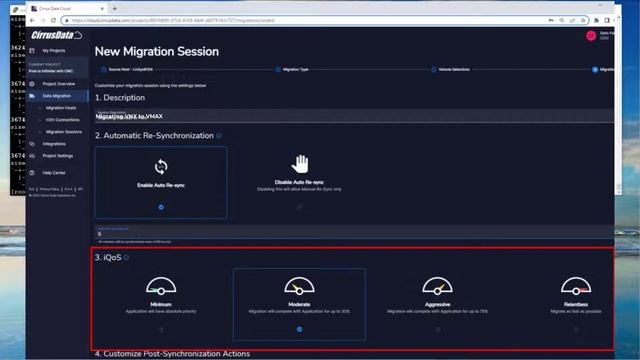640x360 pixels.
Task: Open Project Settings in the sidebar
Action: tap(58, 156)
